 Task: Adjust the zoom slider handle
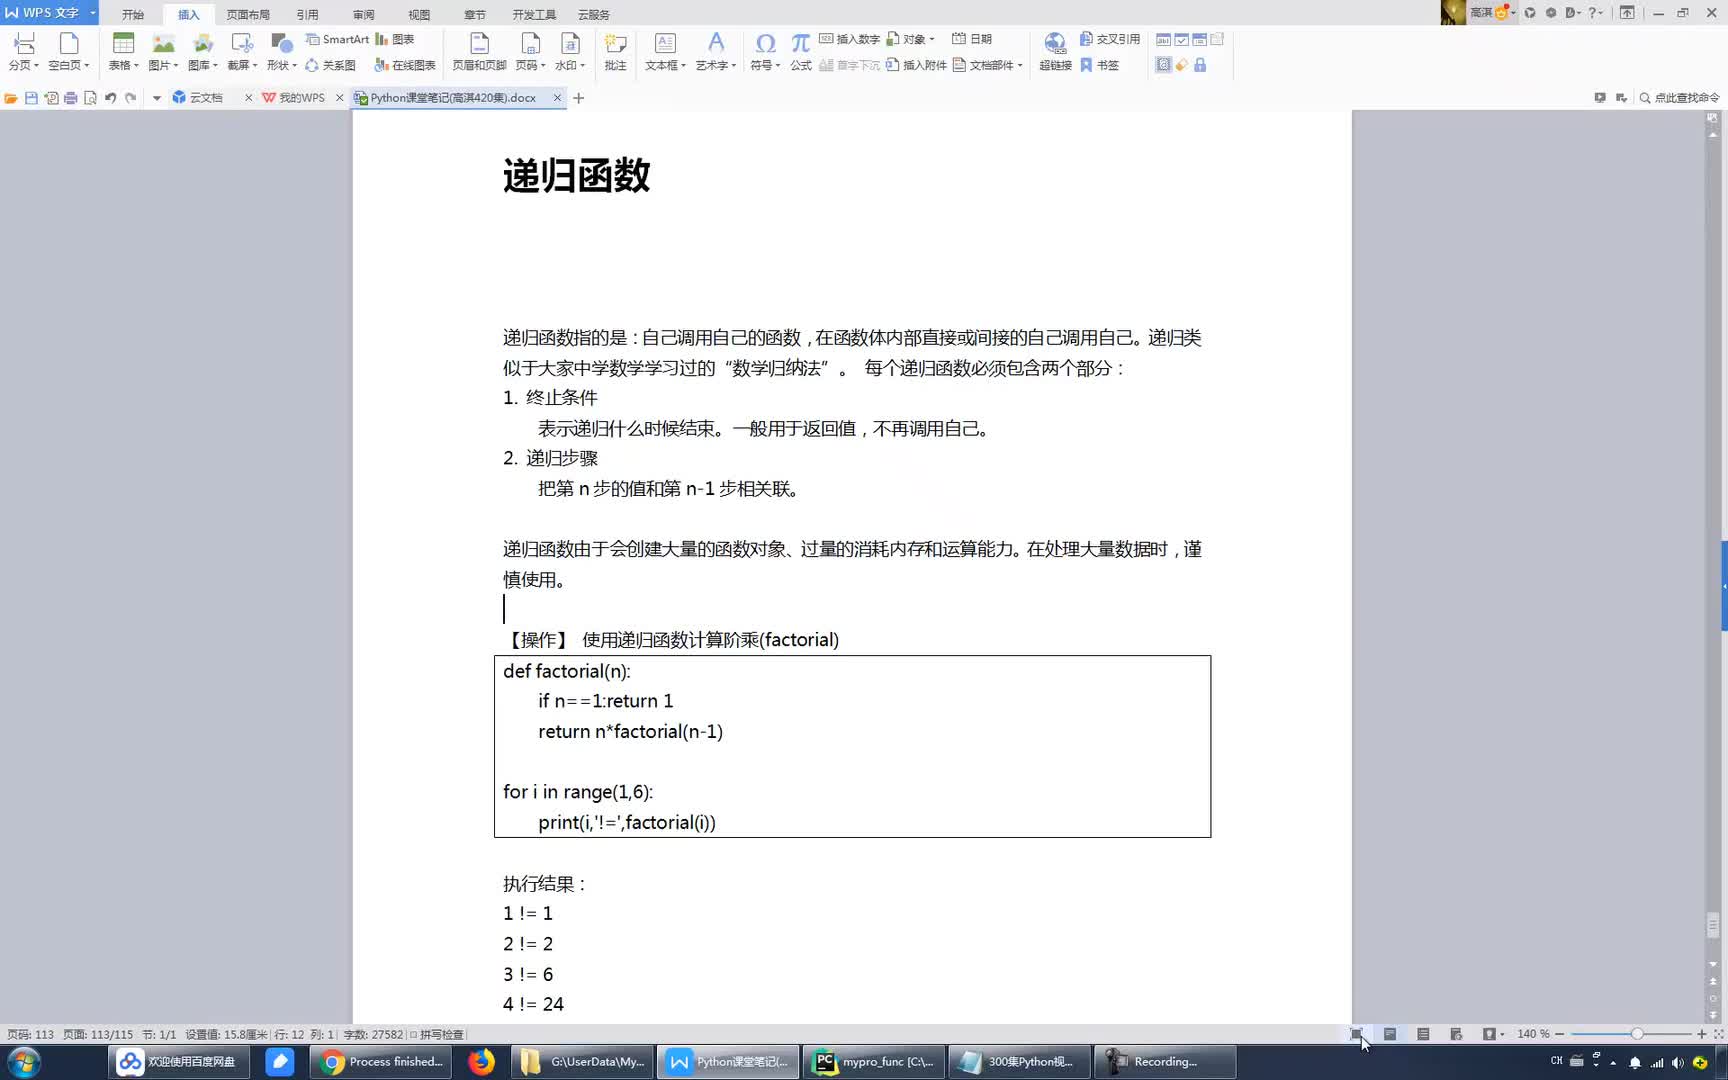pyautogui.click(x=1637, y=1034)
